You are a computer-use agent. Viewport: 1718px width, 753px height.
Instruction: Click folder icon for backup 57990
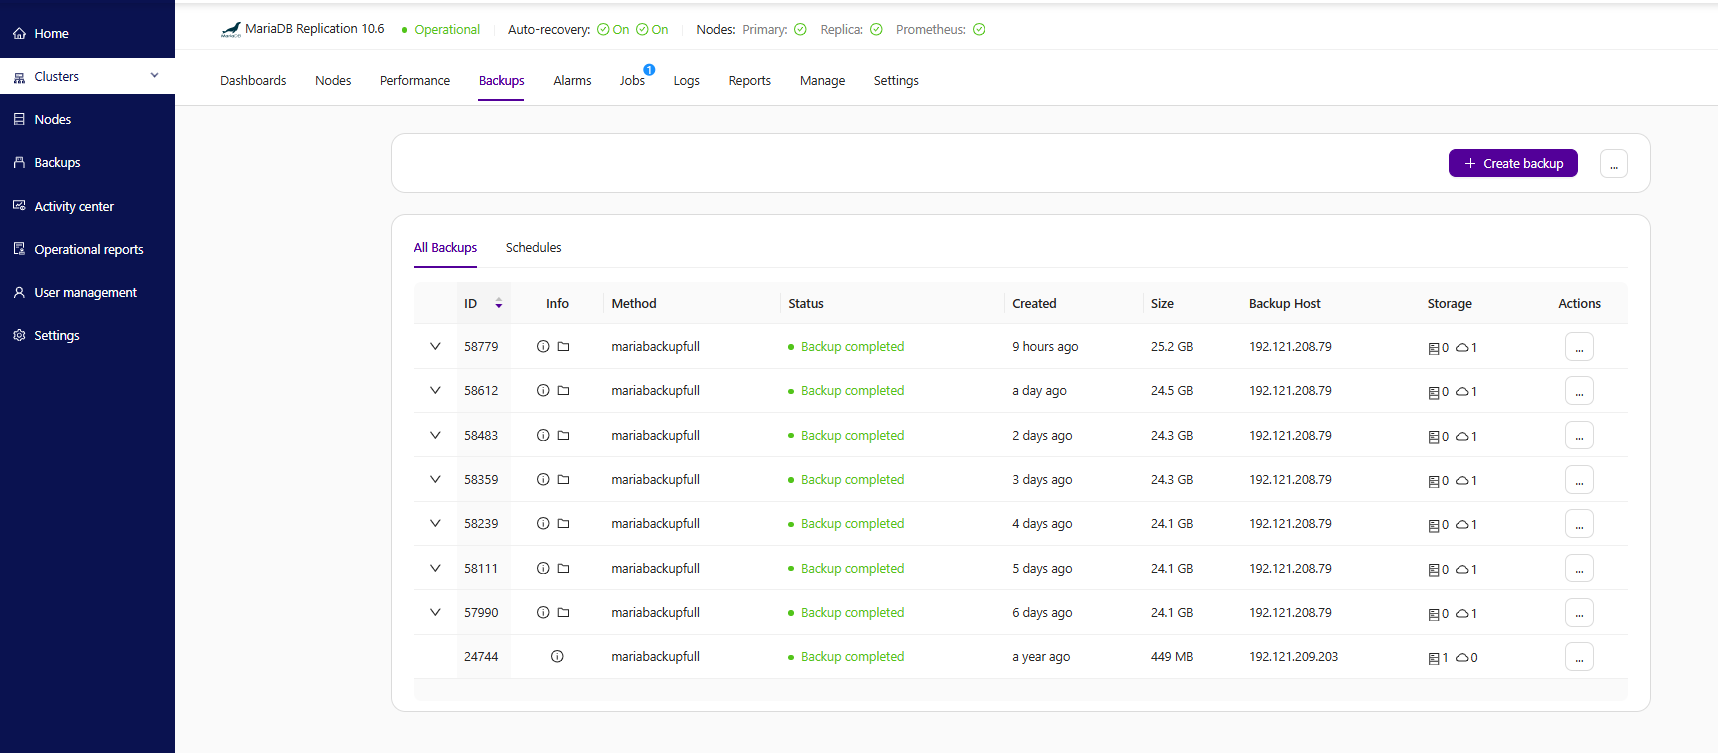click(563, 613)
